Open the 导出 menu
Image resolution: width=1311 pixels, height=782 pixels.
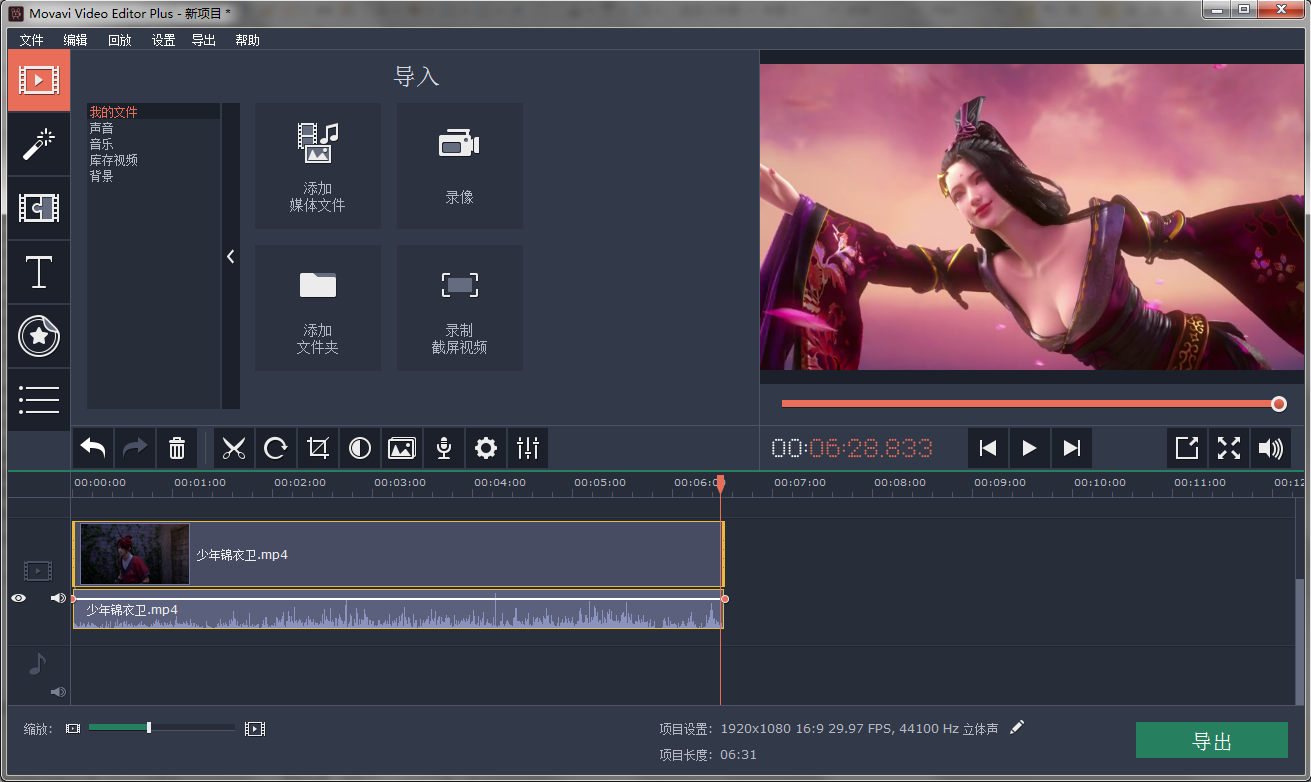(203, 40)
